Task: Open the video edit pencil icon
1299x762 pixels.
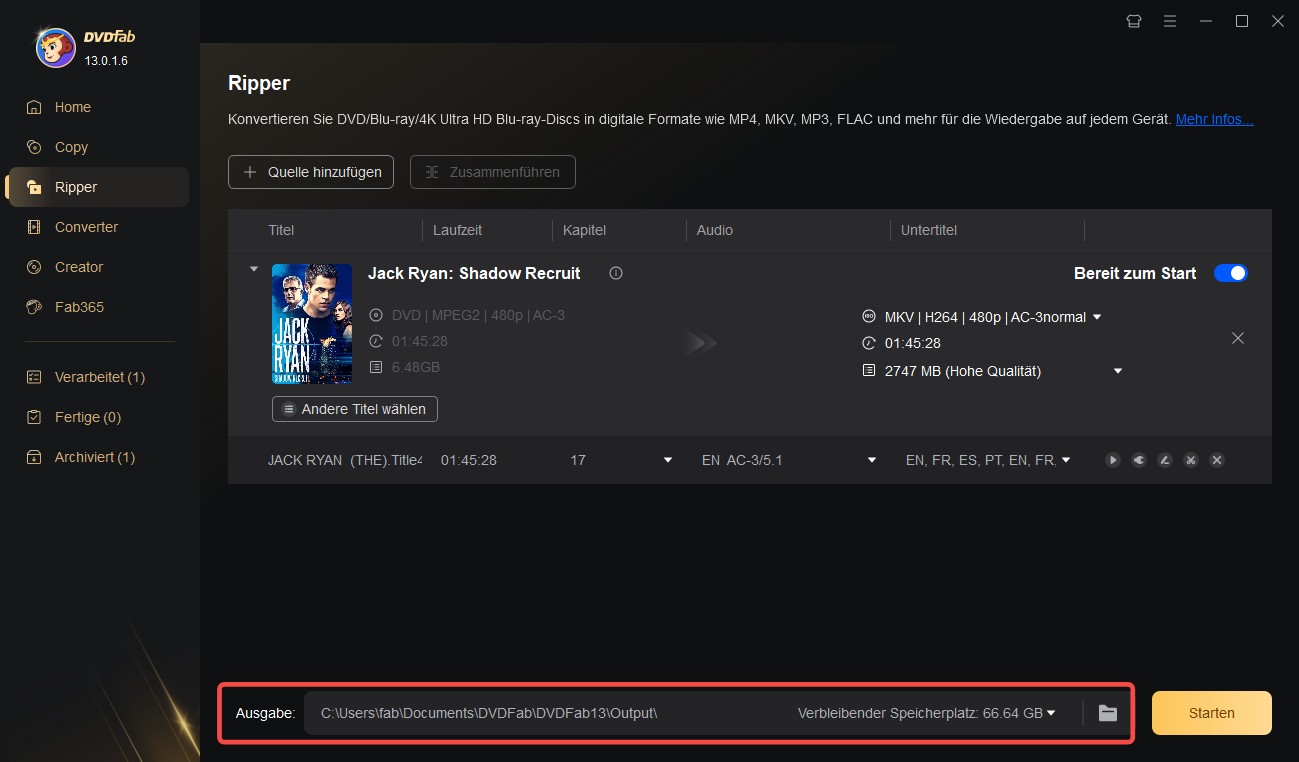Action: pos(1165,460)
